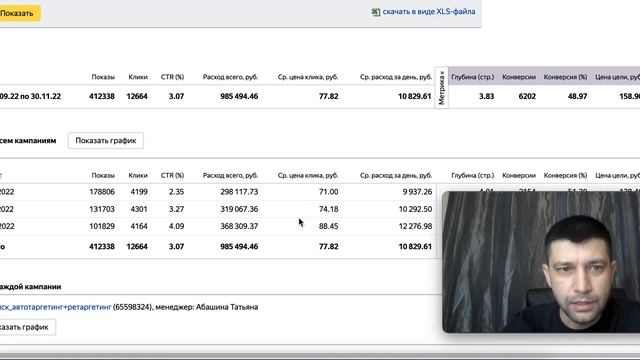This screenshot has height=360, width=640.
Task: Click the value 3.83 depth
Action: point(486,96)
